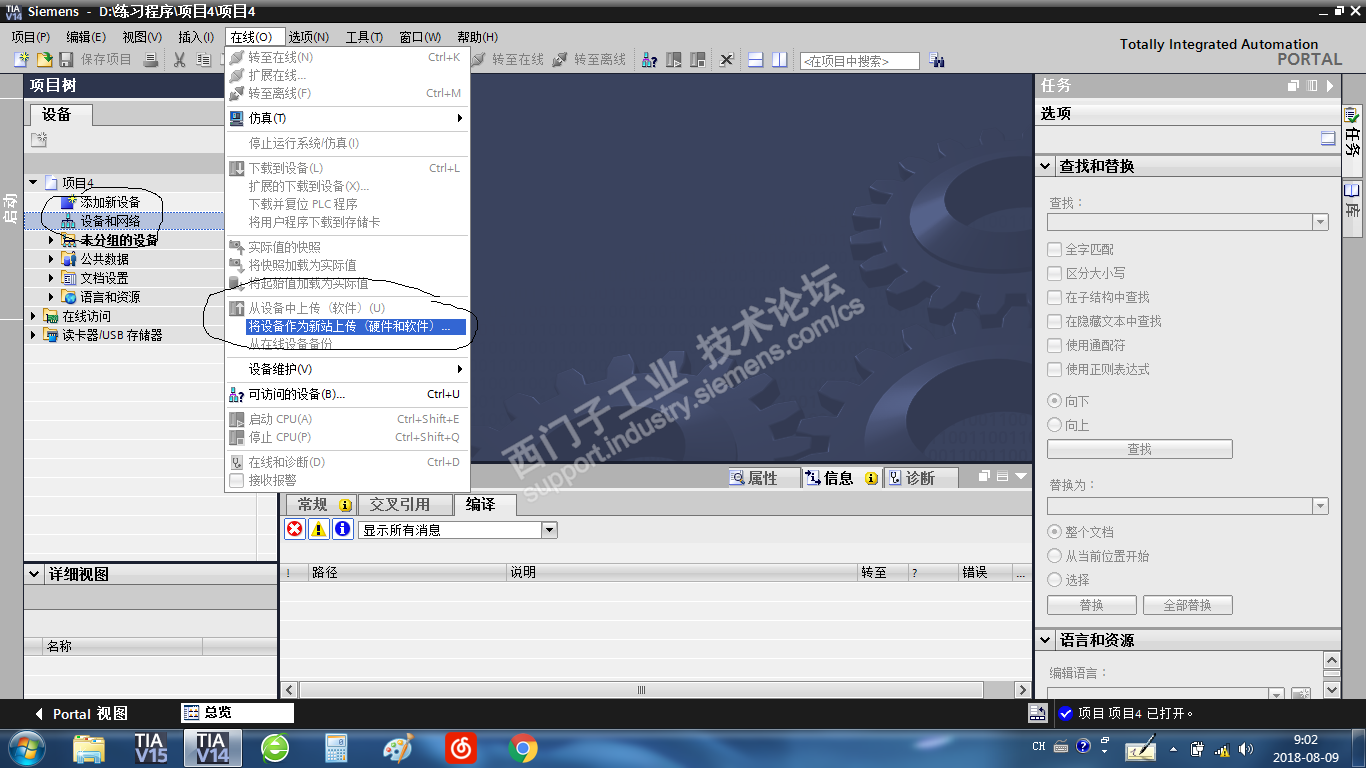
Task: Enable the 区分大小写 checkbox
Action: click(x=1054, y=273)
